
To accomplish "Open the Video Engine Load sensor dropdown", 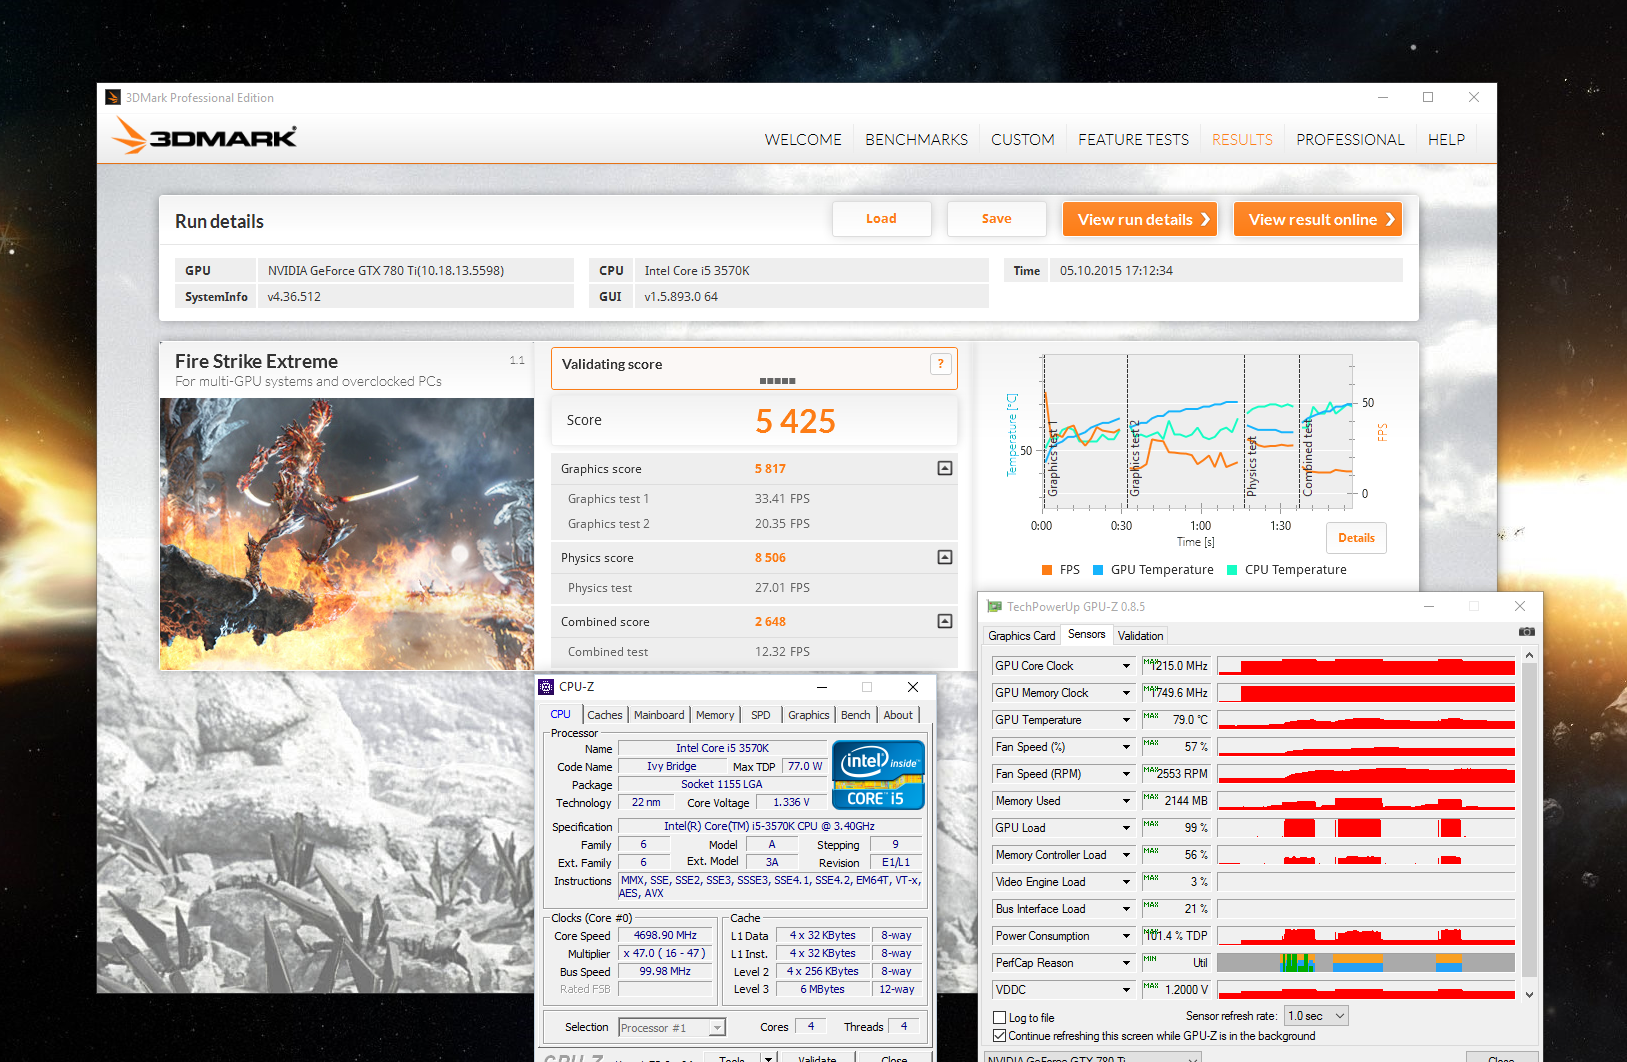I will point(1126,882).
